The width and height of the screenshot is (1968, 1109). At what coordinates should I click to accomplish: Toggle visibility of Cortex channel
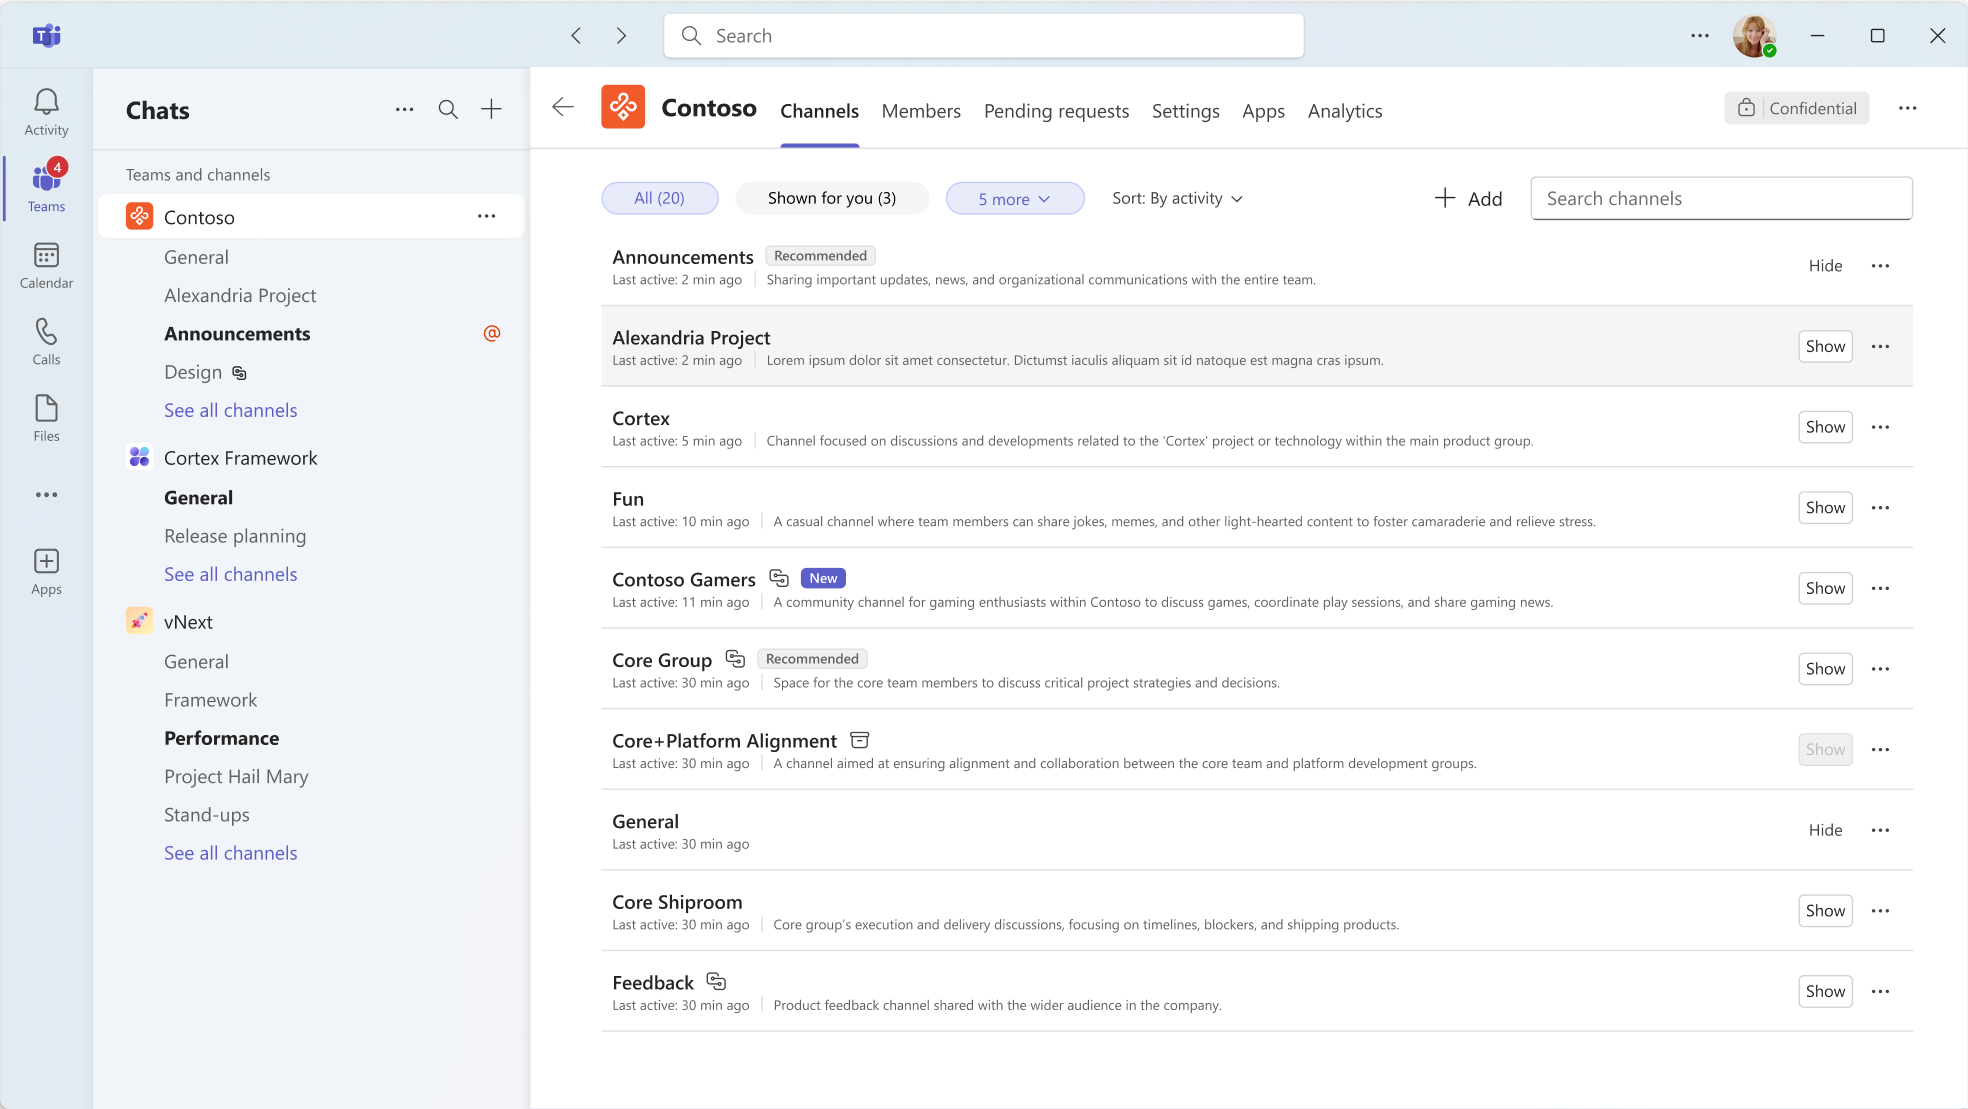tap(1825, 426)
